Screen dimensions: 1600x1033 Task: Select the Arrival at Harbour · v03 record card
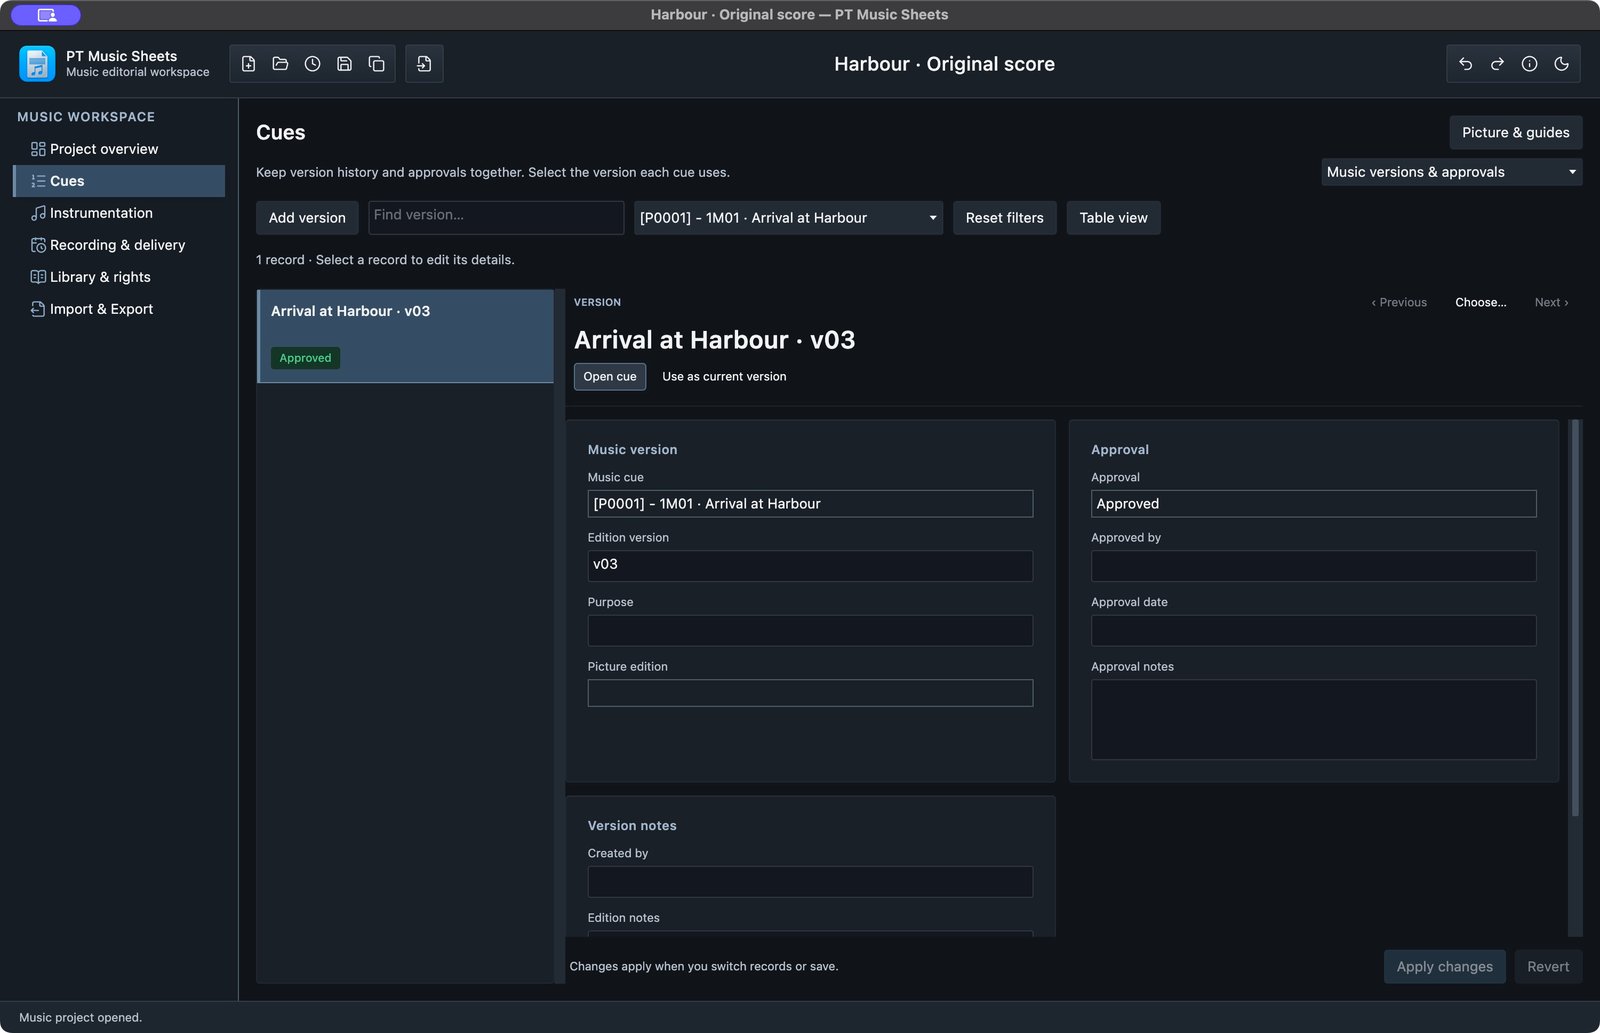pos(406,336)
